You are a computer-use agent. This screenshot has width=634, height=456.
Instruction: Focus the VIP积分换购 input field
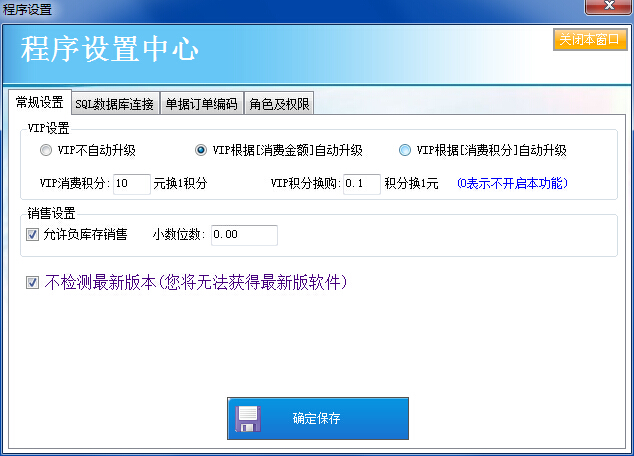tap(362, 184)
